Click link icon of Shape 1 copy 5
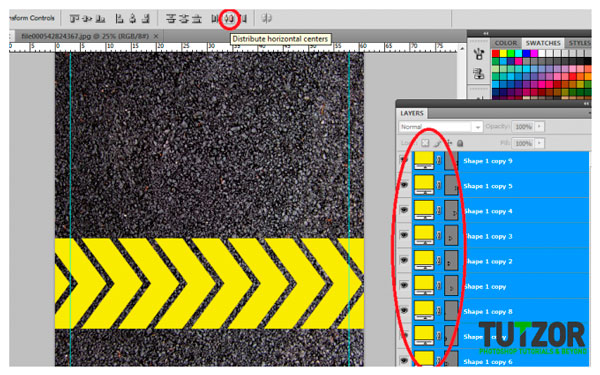This screenshot has height=375, width=600. (x=439, y=186)
